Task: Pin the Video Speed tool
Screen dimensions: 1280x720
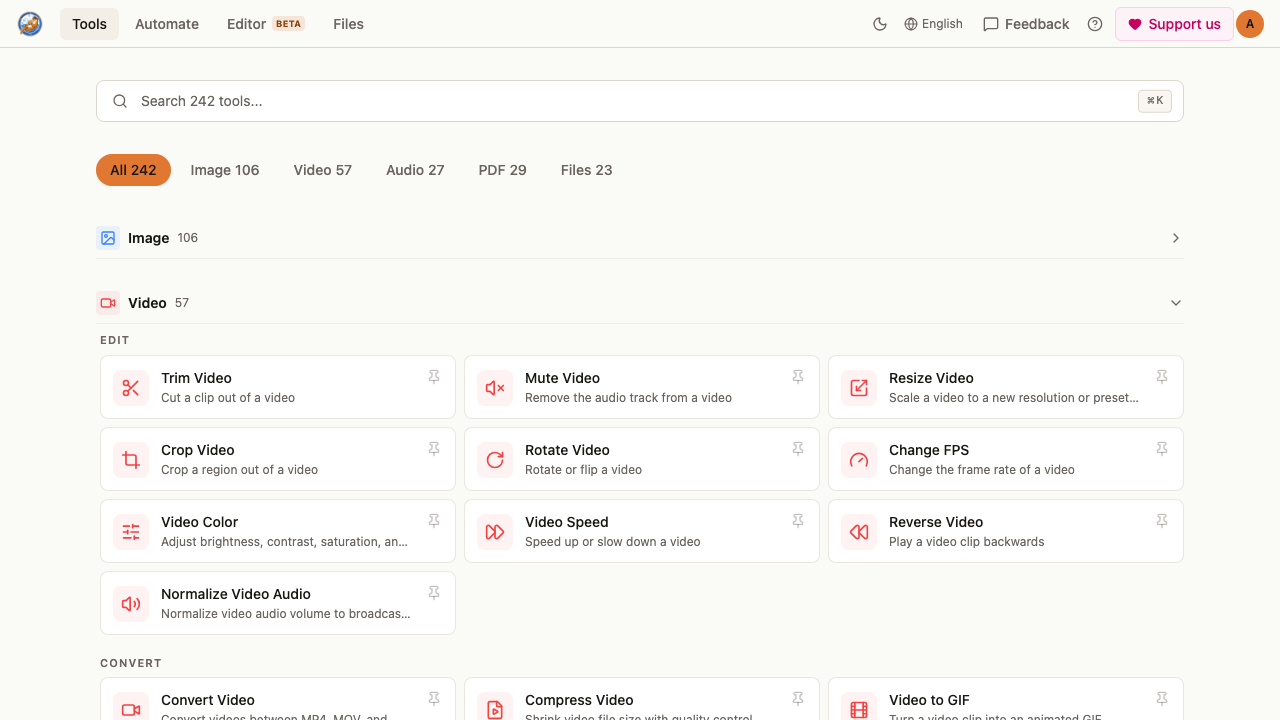Action: pos(798,521)
